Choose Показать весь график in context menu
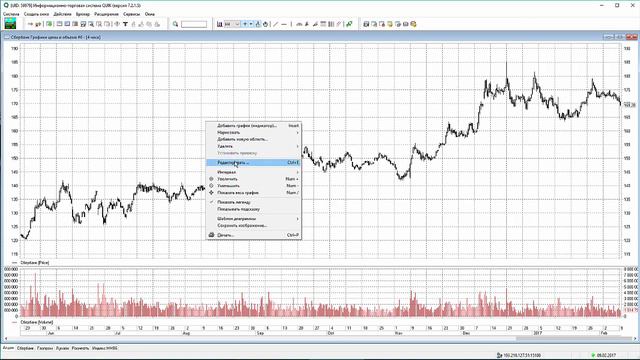 254,193
